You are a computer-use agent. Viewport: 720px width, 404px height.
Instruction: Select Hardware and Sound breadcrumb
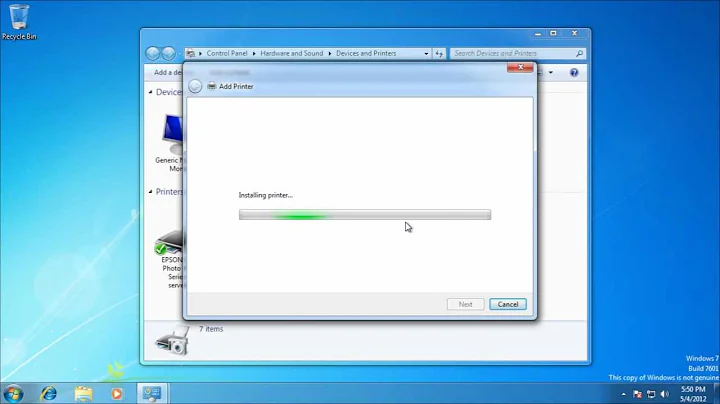[x=292, y=53]
